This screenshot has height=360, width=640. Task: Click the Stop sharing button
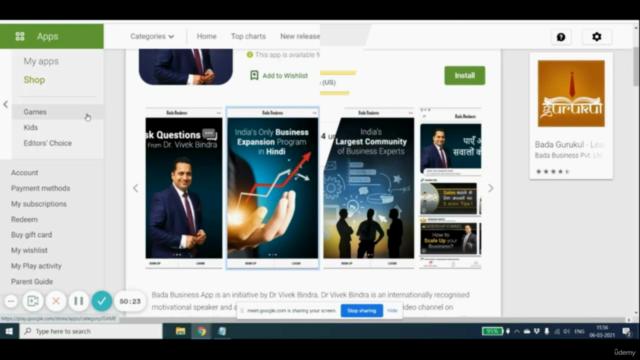point(361,311)
